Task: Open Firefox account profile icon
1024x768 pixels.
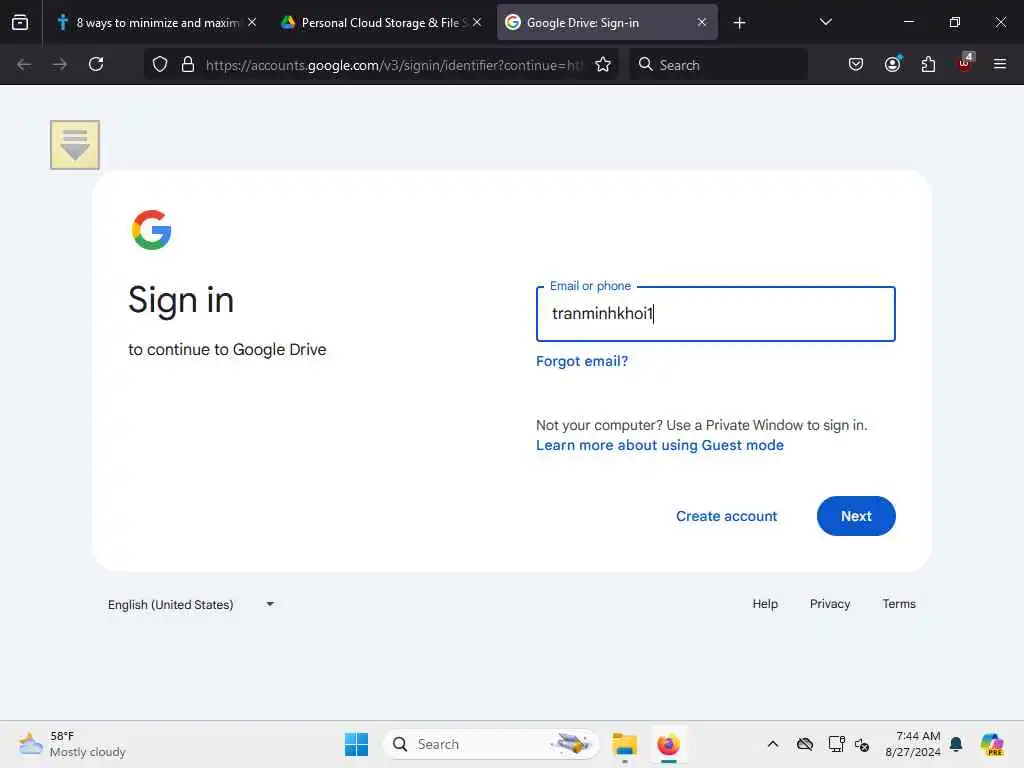Action: [892, 64]
